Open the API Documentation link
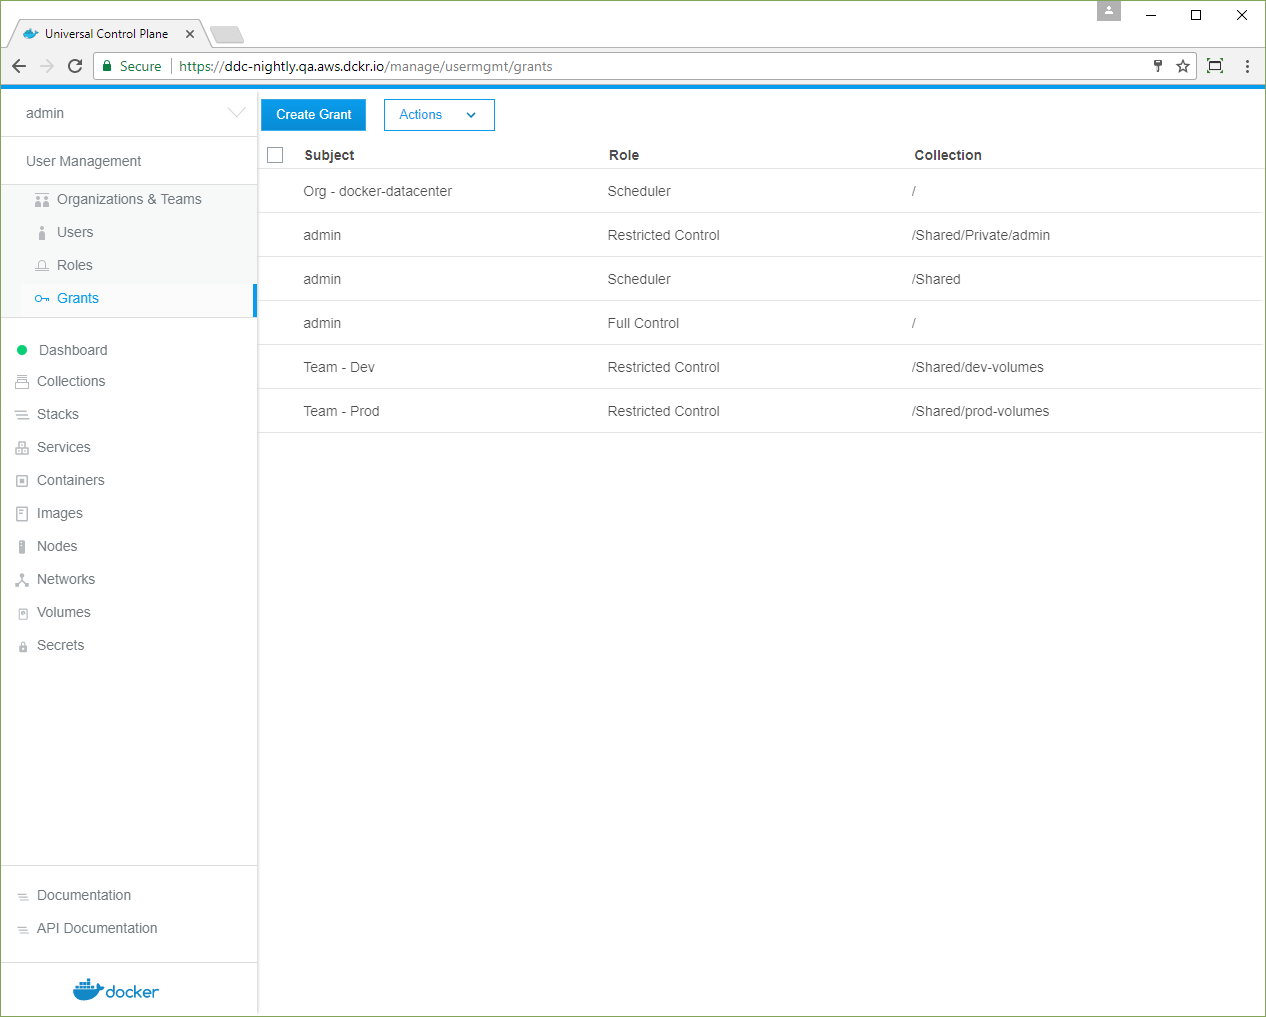The width and height of the screenshot is (1266, 1017). (x=97, y=928)
